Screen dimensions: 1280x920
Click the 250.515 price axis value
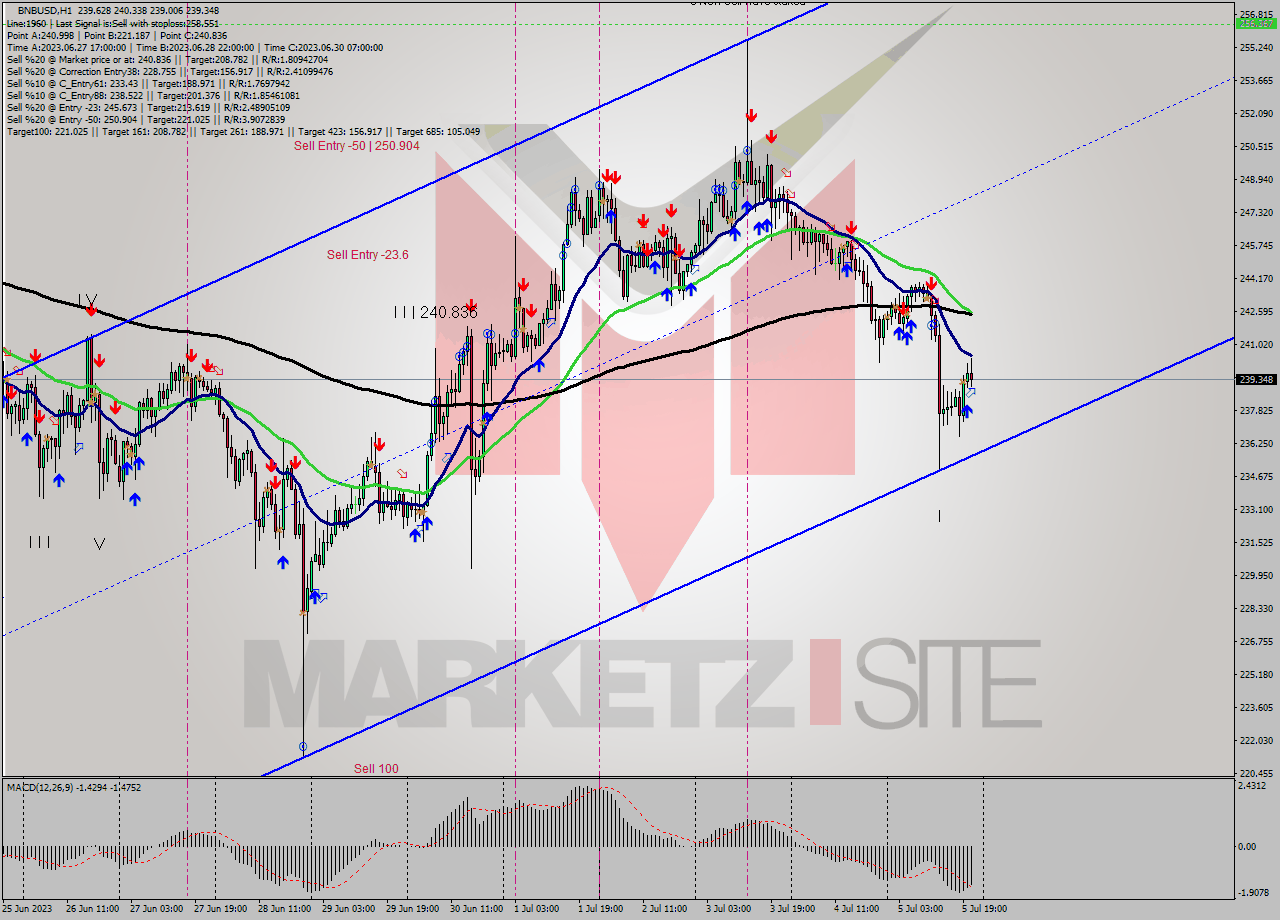[1256, 146]
